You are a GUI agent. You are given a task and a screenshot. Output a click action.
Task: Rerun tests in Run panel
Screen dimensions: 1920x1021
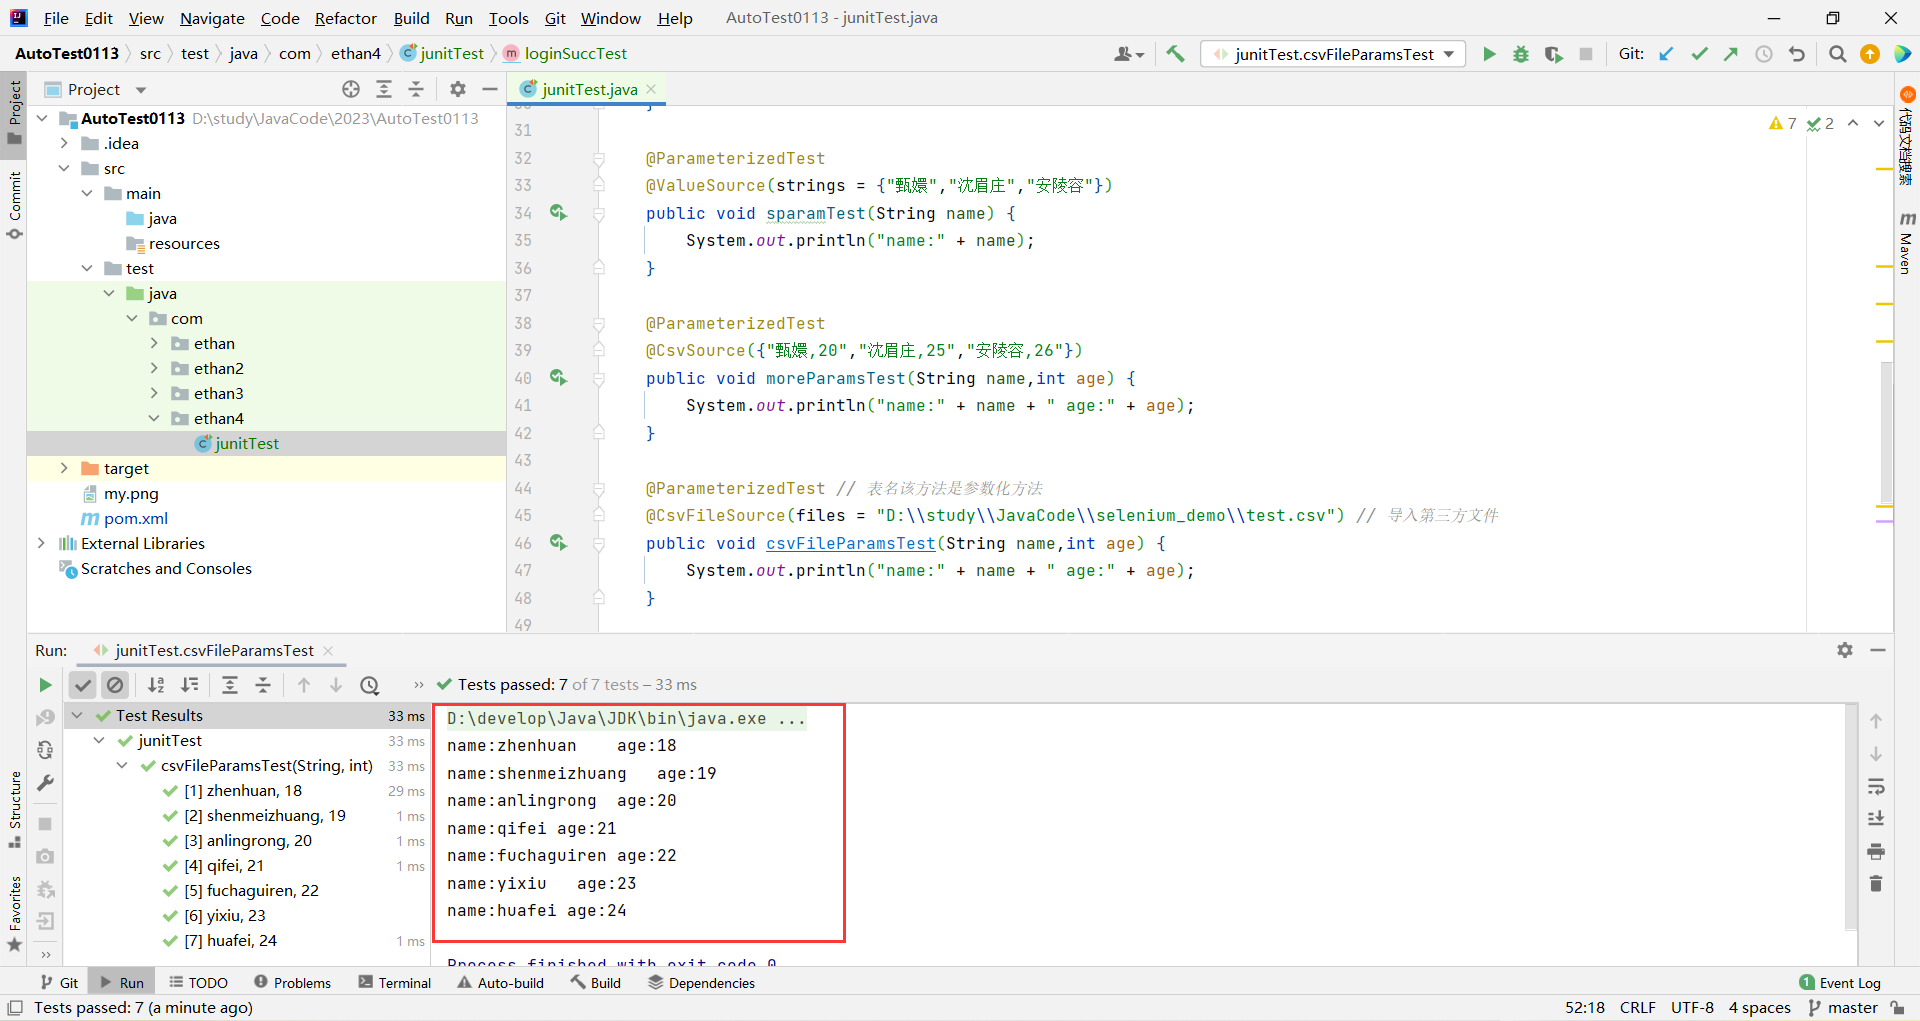[45, 685]
